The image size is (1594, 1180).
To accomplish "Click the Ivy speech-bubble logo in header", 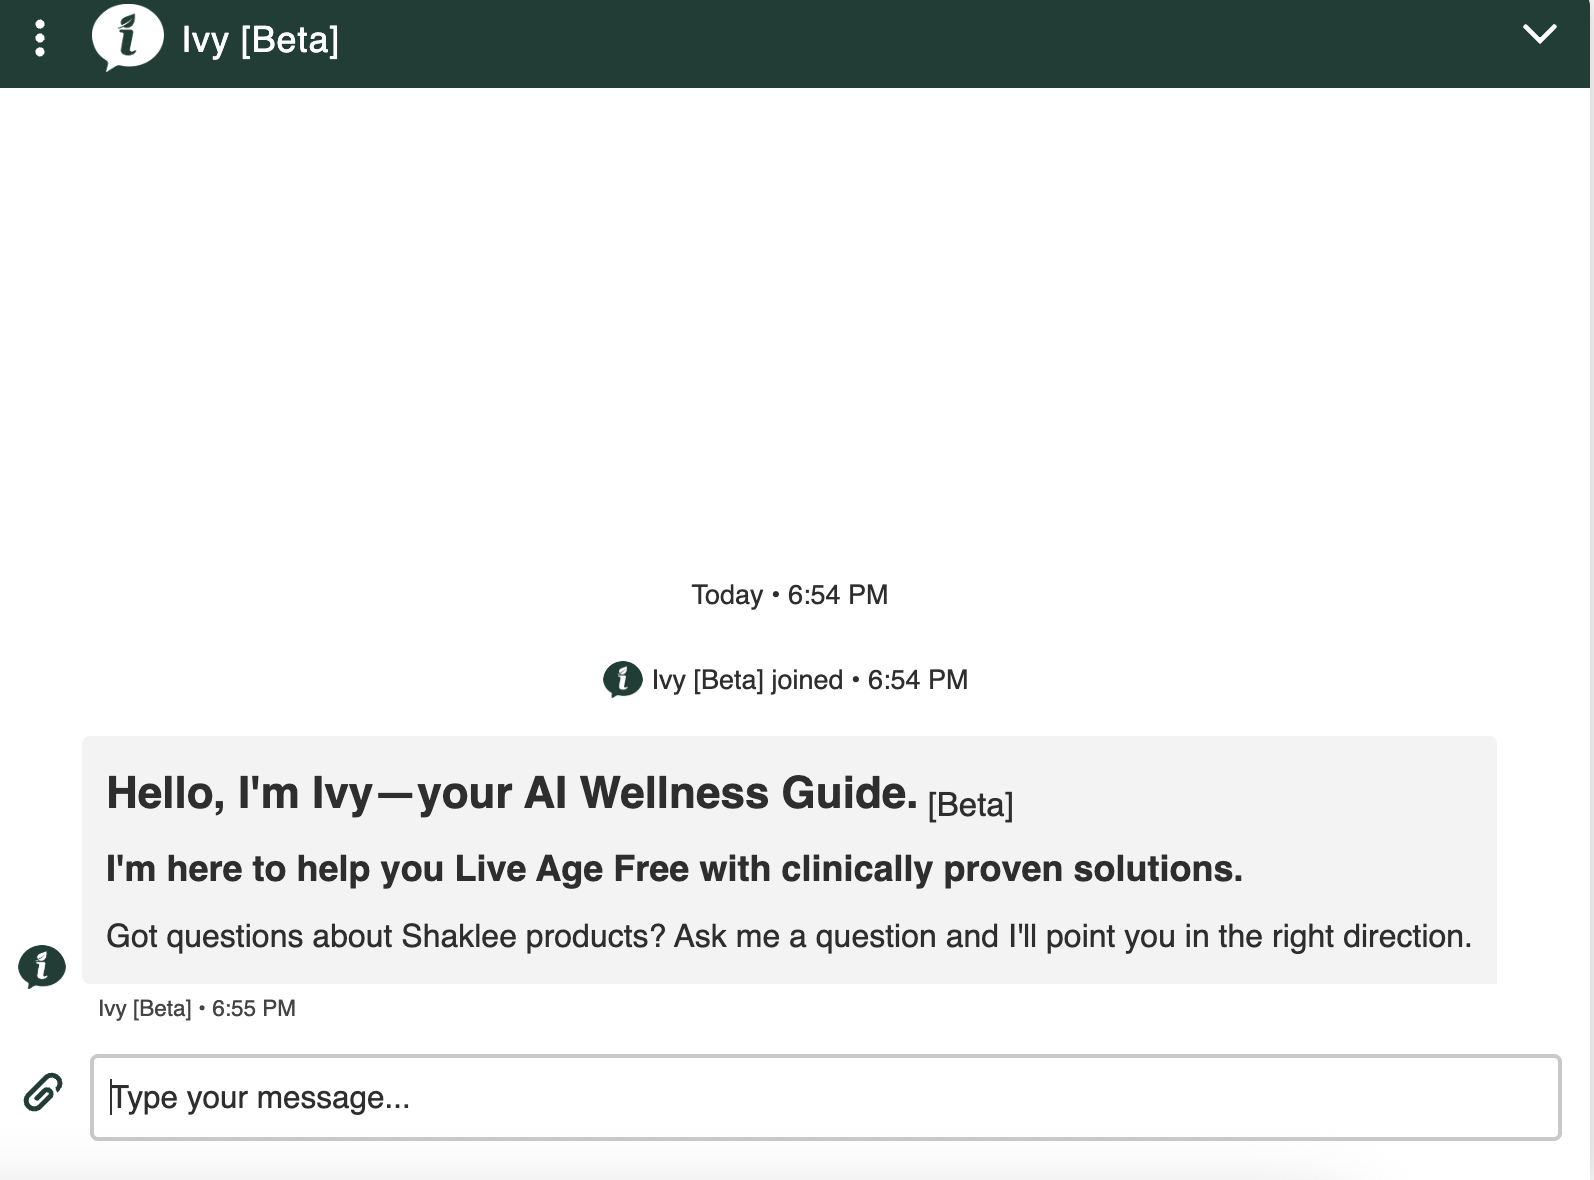I will point(127,38).
